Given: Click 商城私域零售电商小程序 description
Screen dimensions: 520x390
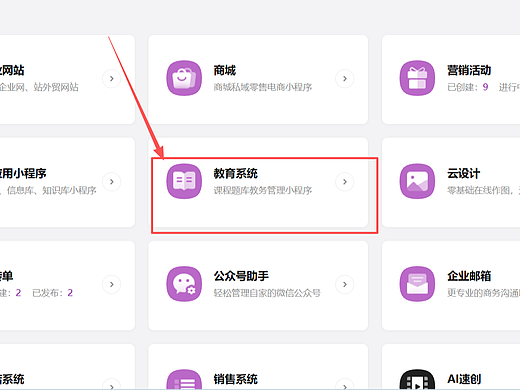Looking at the screenshot, I should pyautogui.click(x=263, y=87).
